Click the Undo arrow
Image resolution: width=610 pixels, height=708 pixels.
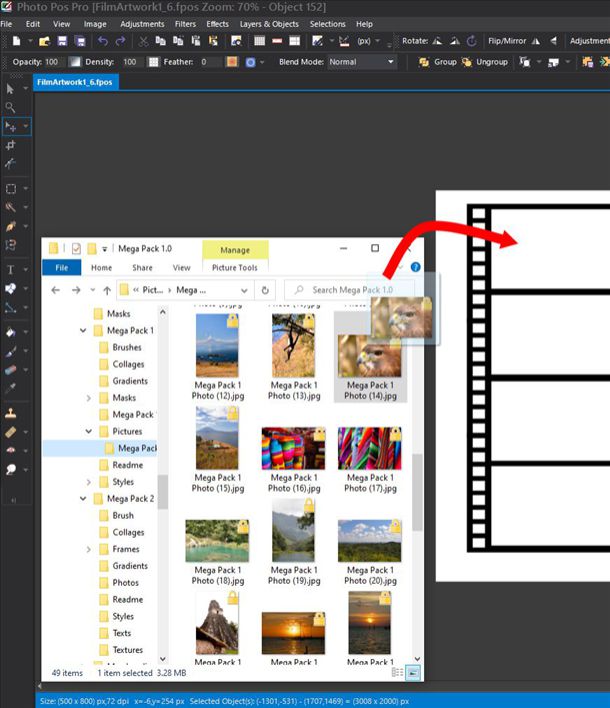(x=103, y=41)
